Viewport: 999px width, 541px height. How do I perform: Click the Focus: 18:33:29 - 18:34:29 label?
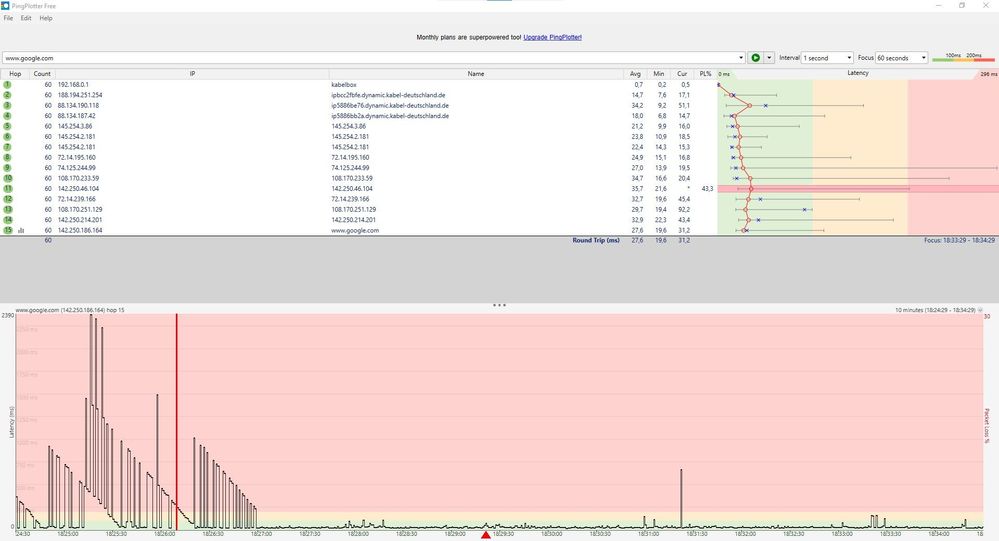click(959, 240)
